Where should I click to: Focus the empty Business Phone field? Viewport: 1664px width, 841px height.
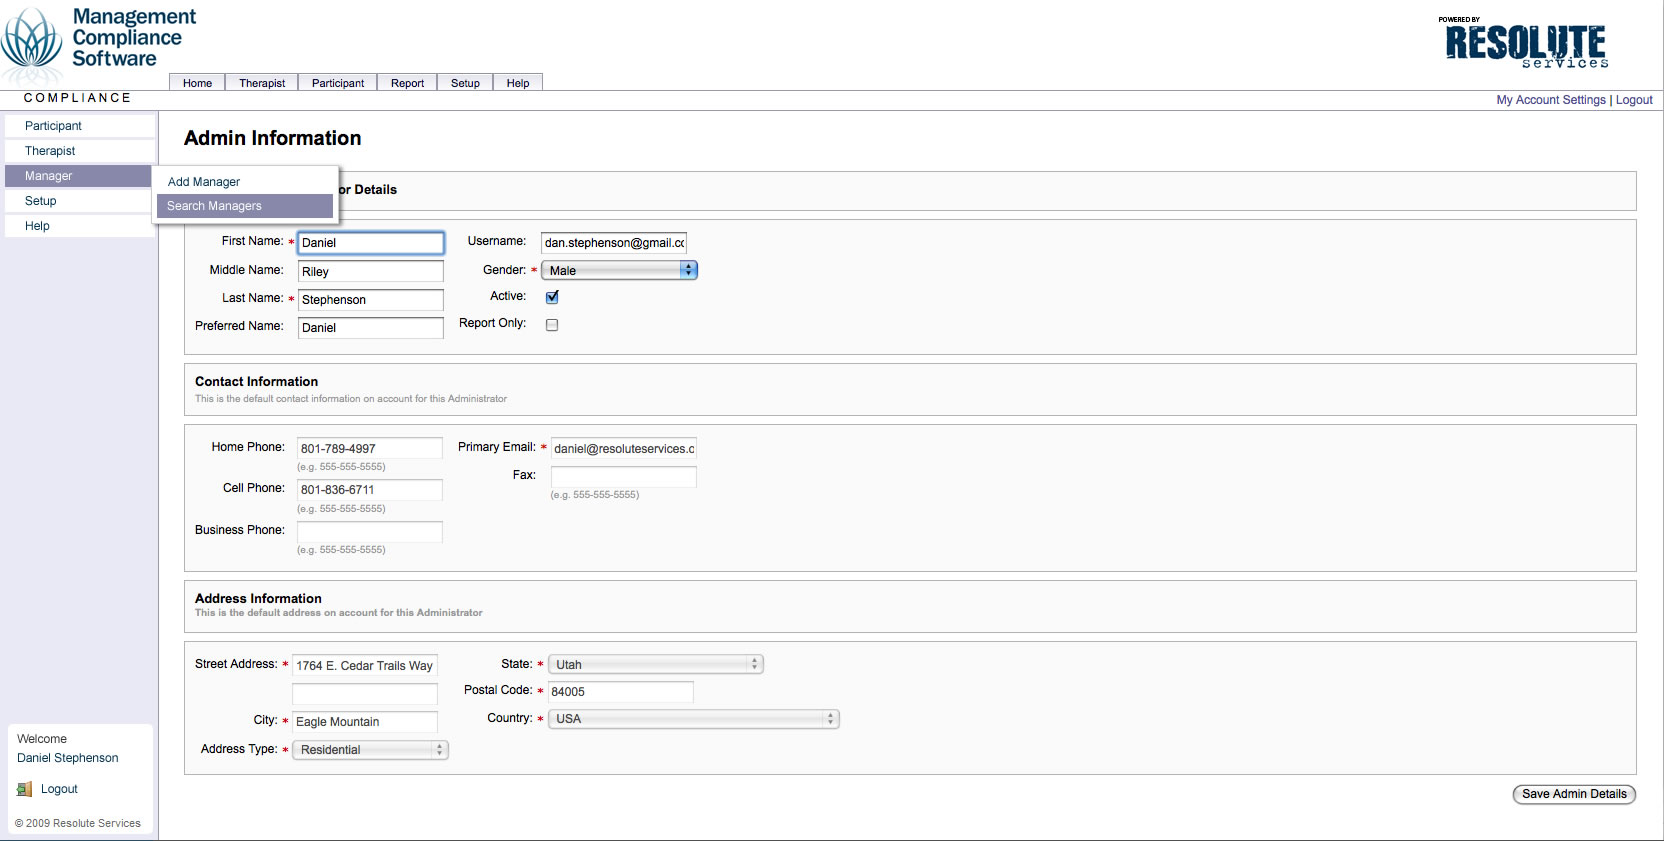(370, 532)
